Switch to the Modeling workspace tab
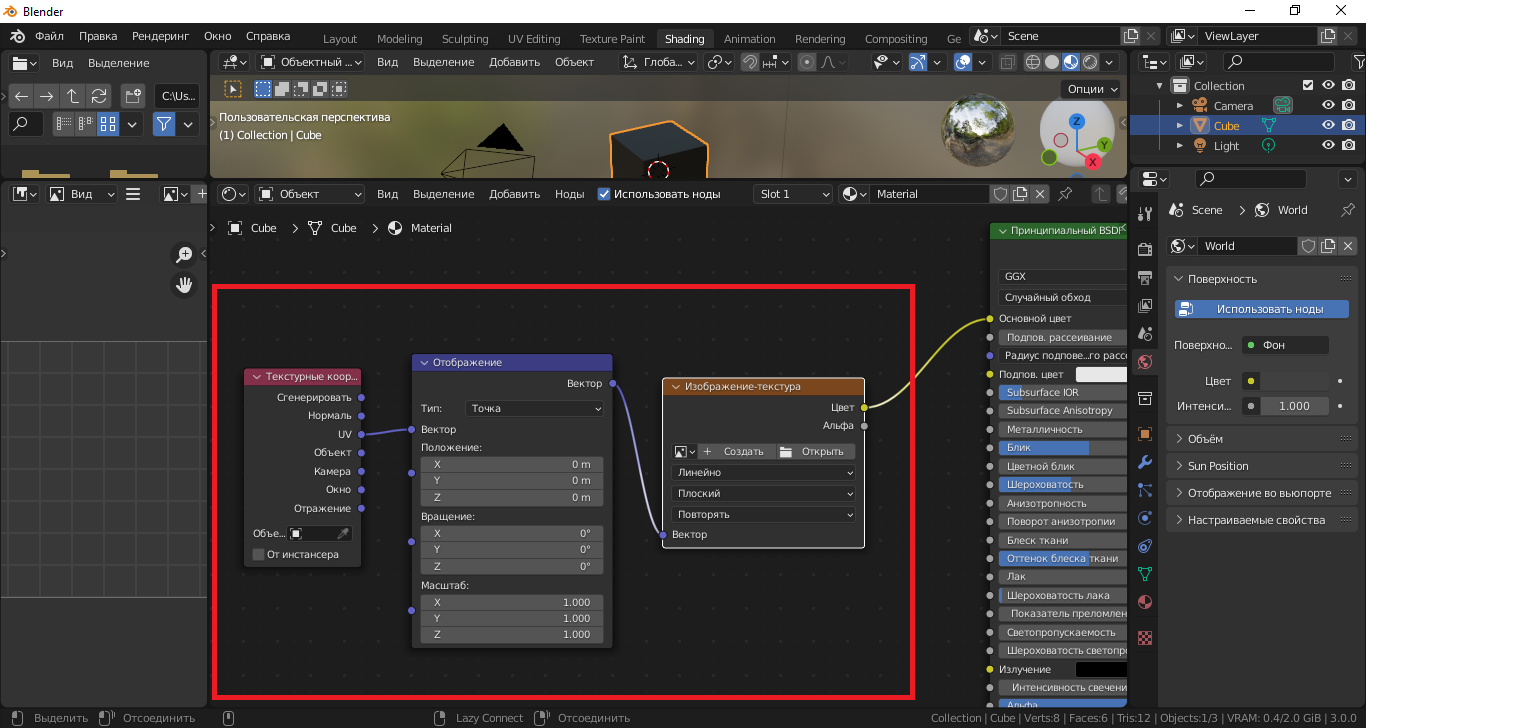This screenshot has width=1522, height=728. (x=399, y=39)
